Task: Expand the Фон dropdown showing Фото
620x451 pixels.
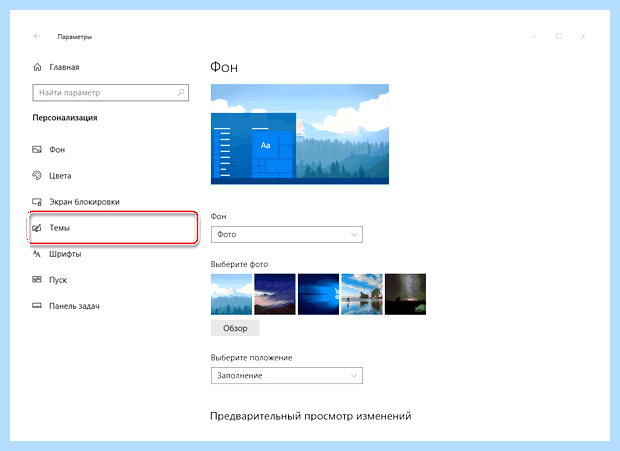Action: [x=287, y=234]
